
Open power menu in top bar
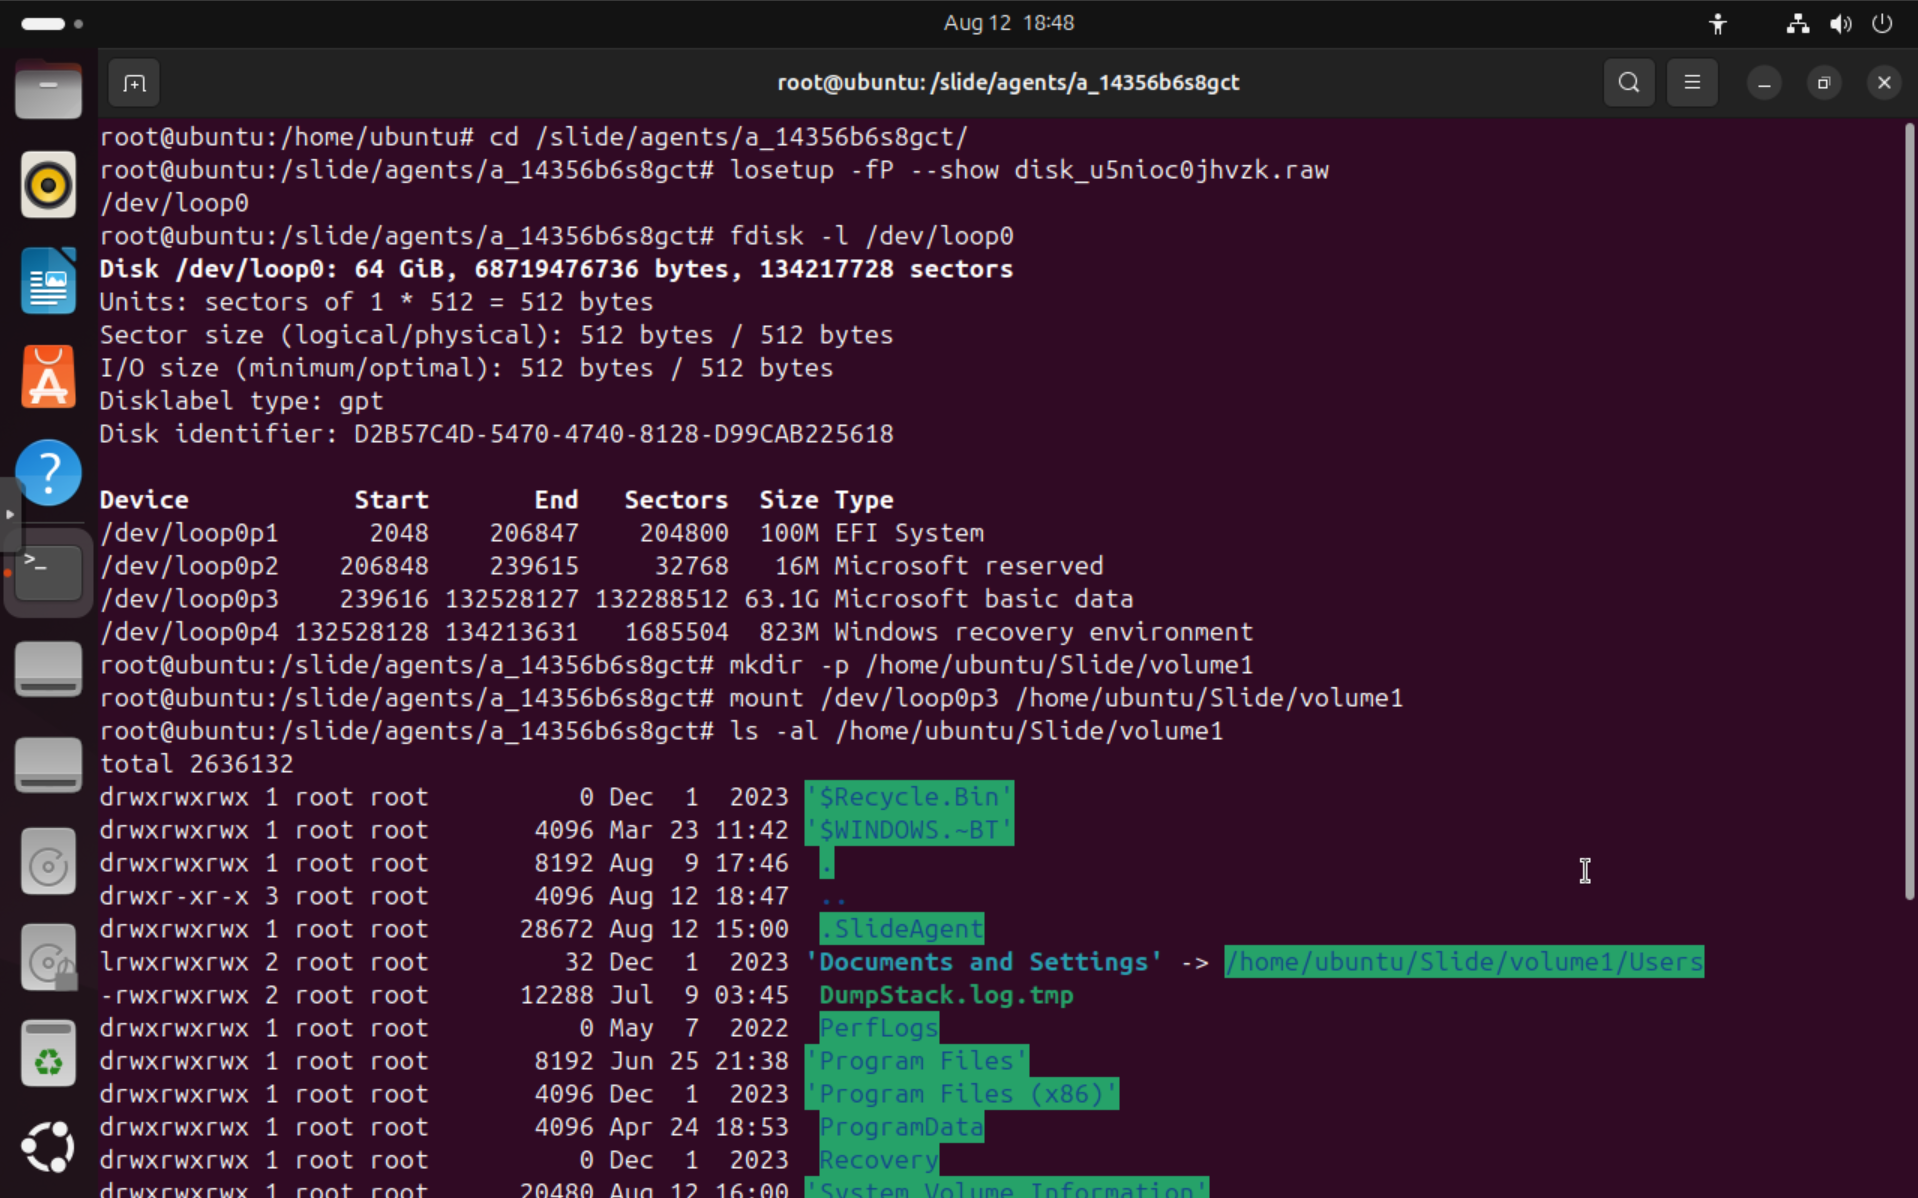pos(1882,23)
